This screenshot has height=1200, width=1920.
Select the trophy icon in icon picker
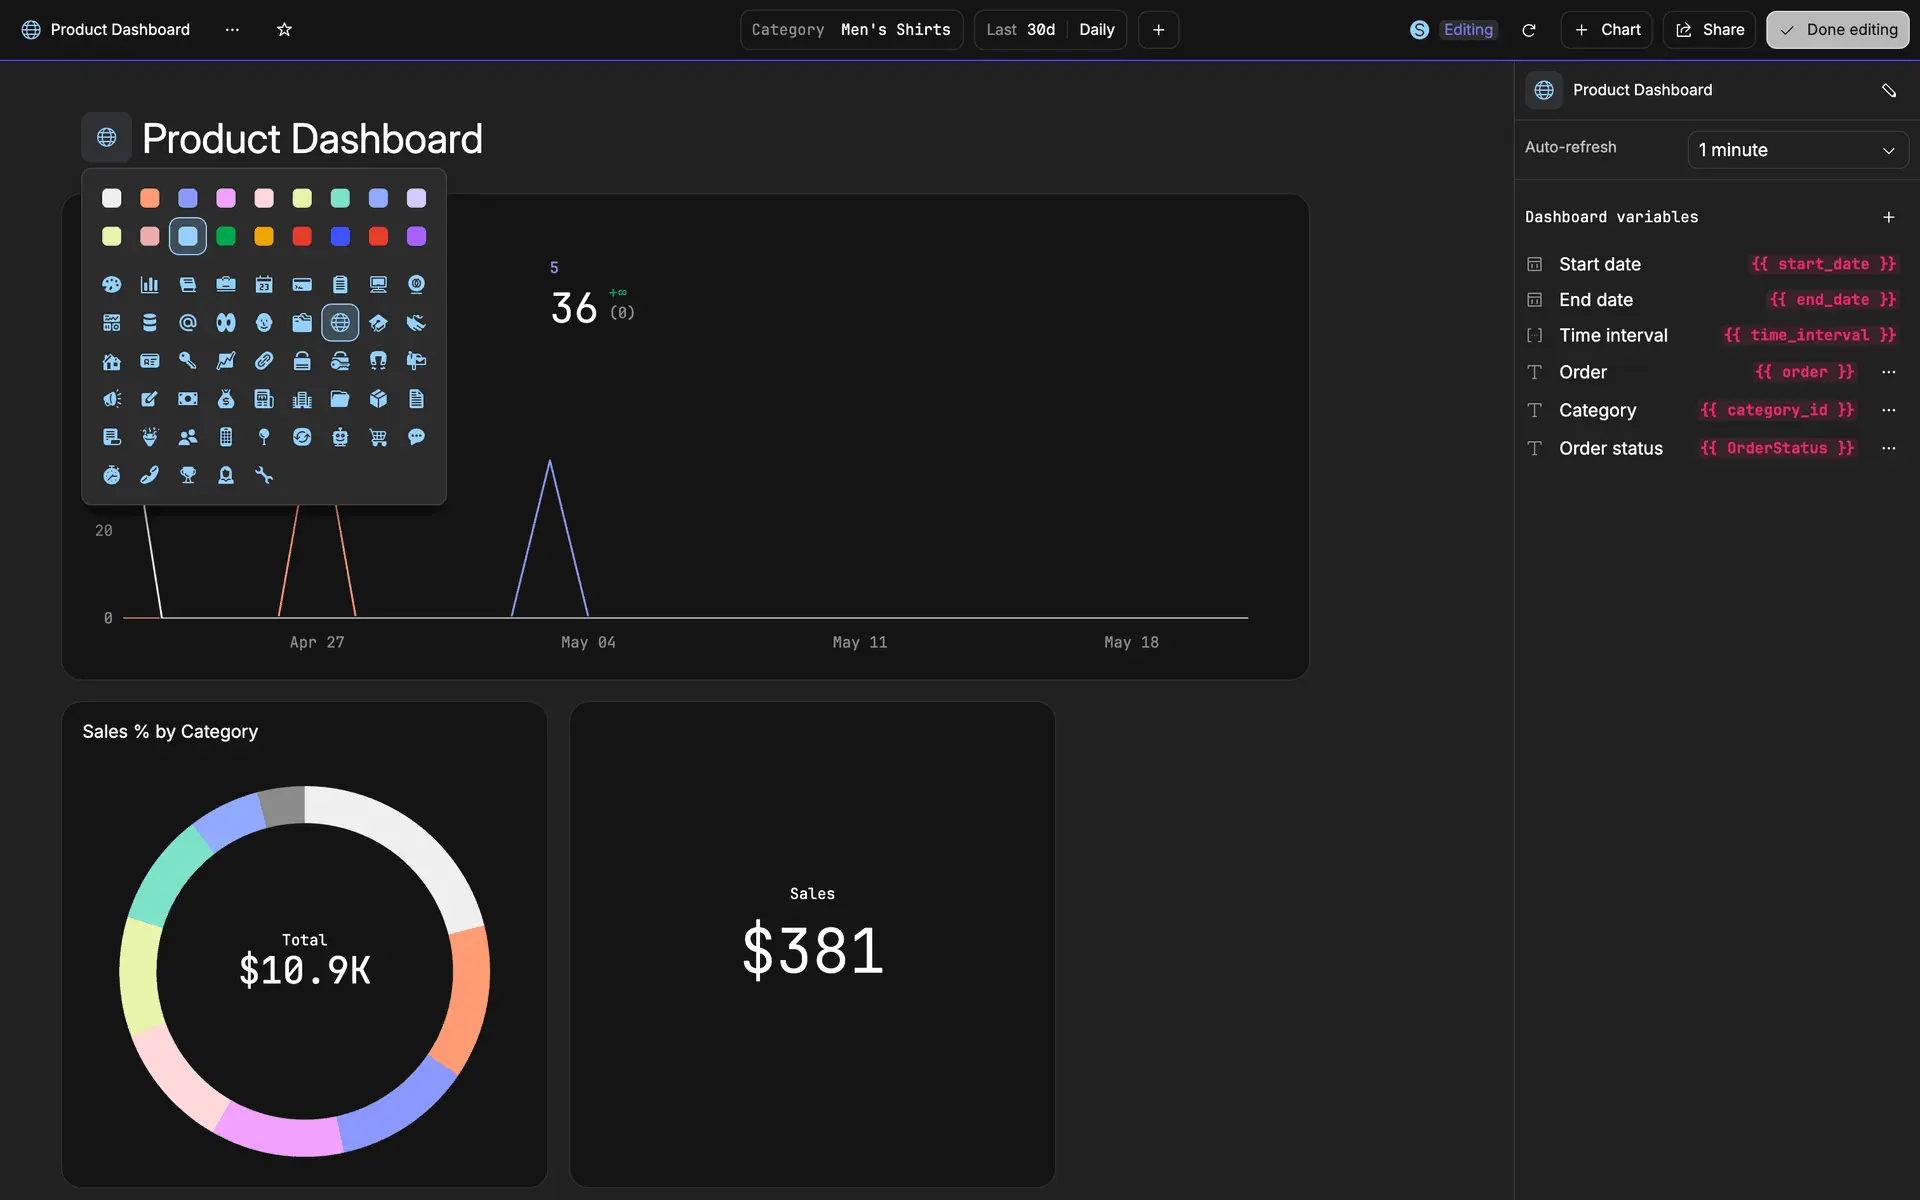(188, 475)
